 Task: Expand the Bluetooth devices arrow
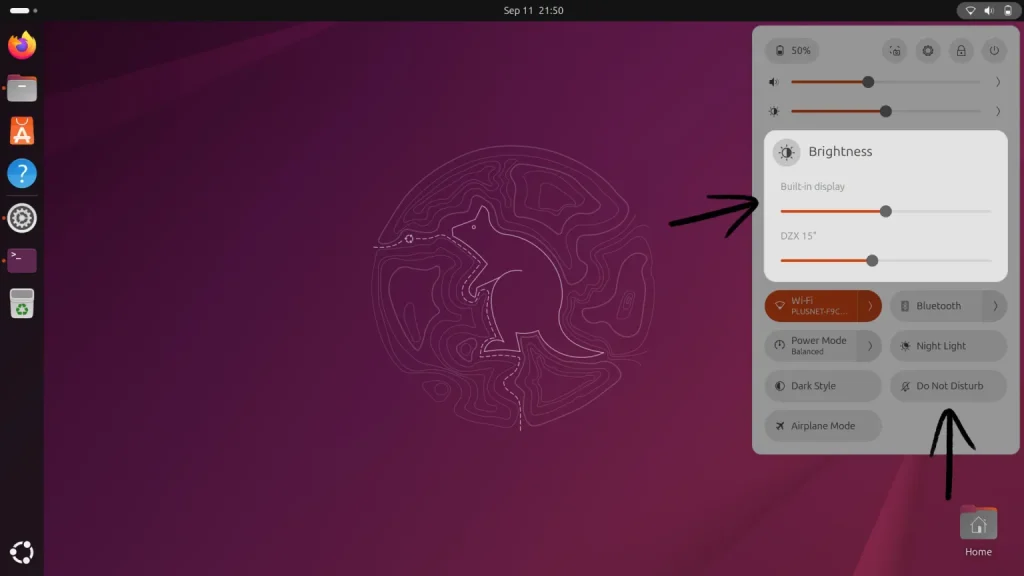click(995, 306)
